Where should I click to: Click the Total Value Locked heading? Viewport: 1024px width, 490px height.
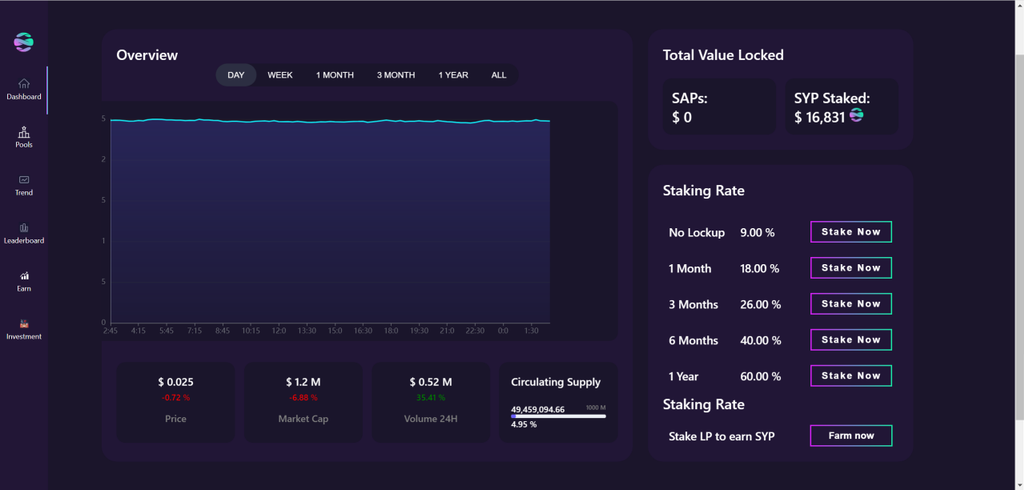point(723,55)
